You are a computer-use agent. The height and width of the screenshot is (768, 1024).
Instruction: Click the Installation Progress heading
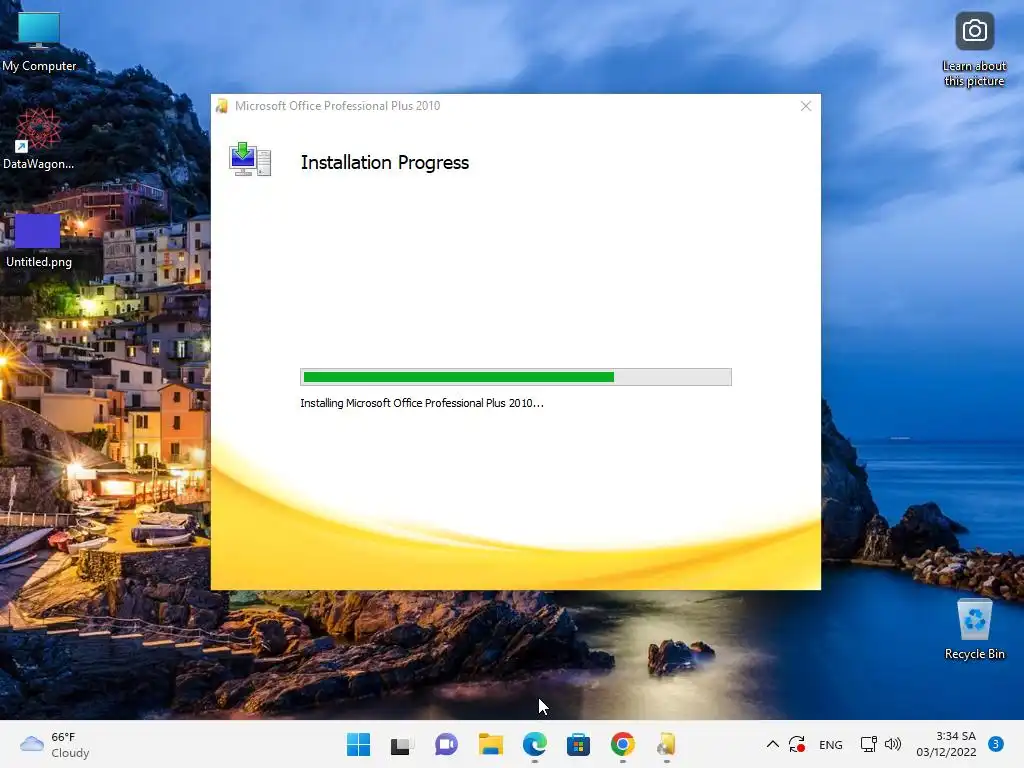click(385, 162)
